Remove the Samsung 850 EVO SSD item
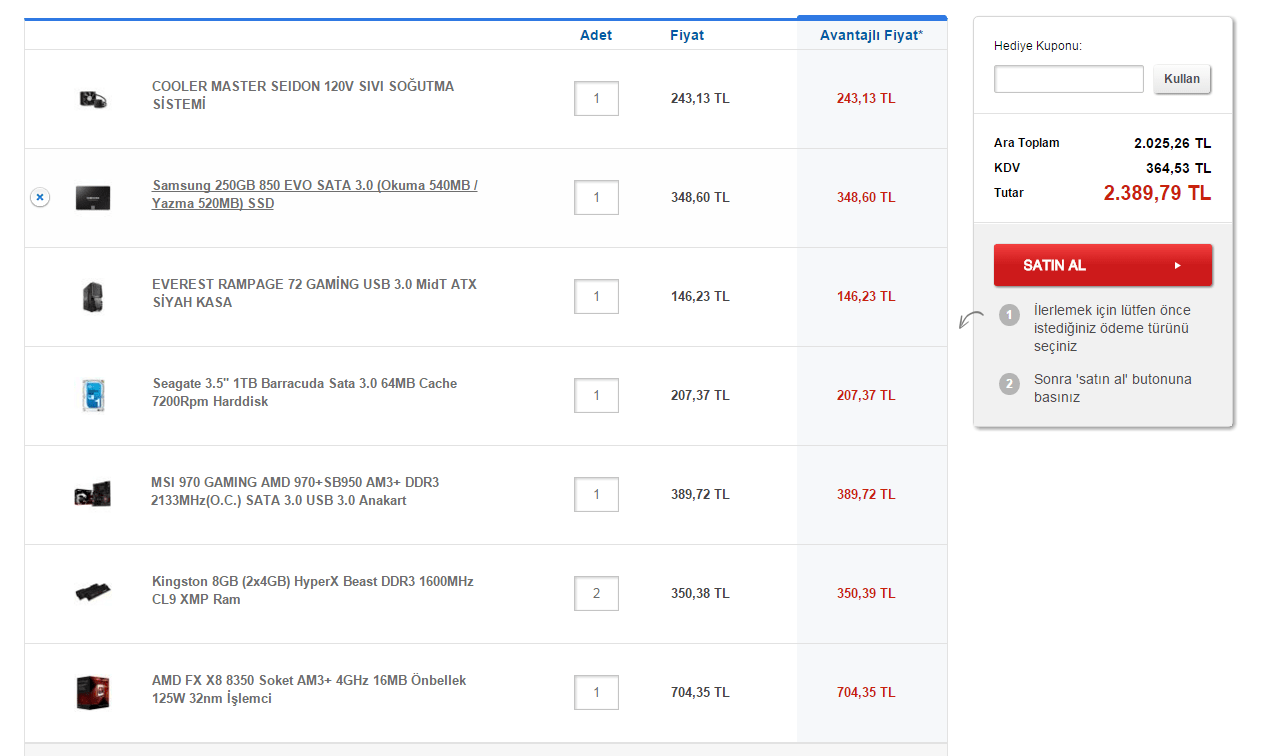 click(40, 198)
